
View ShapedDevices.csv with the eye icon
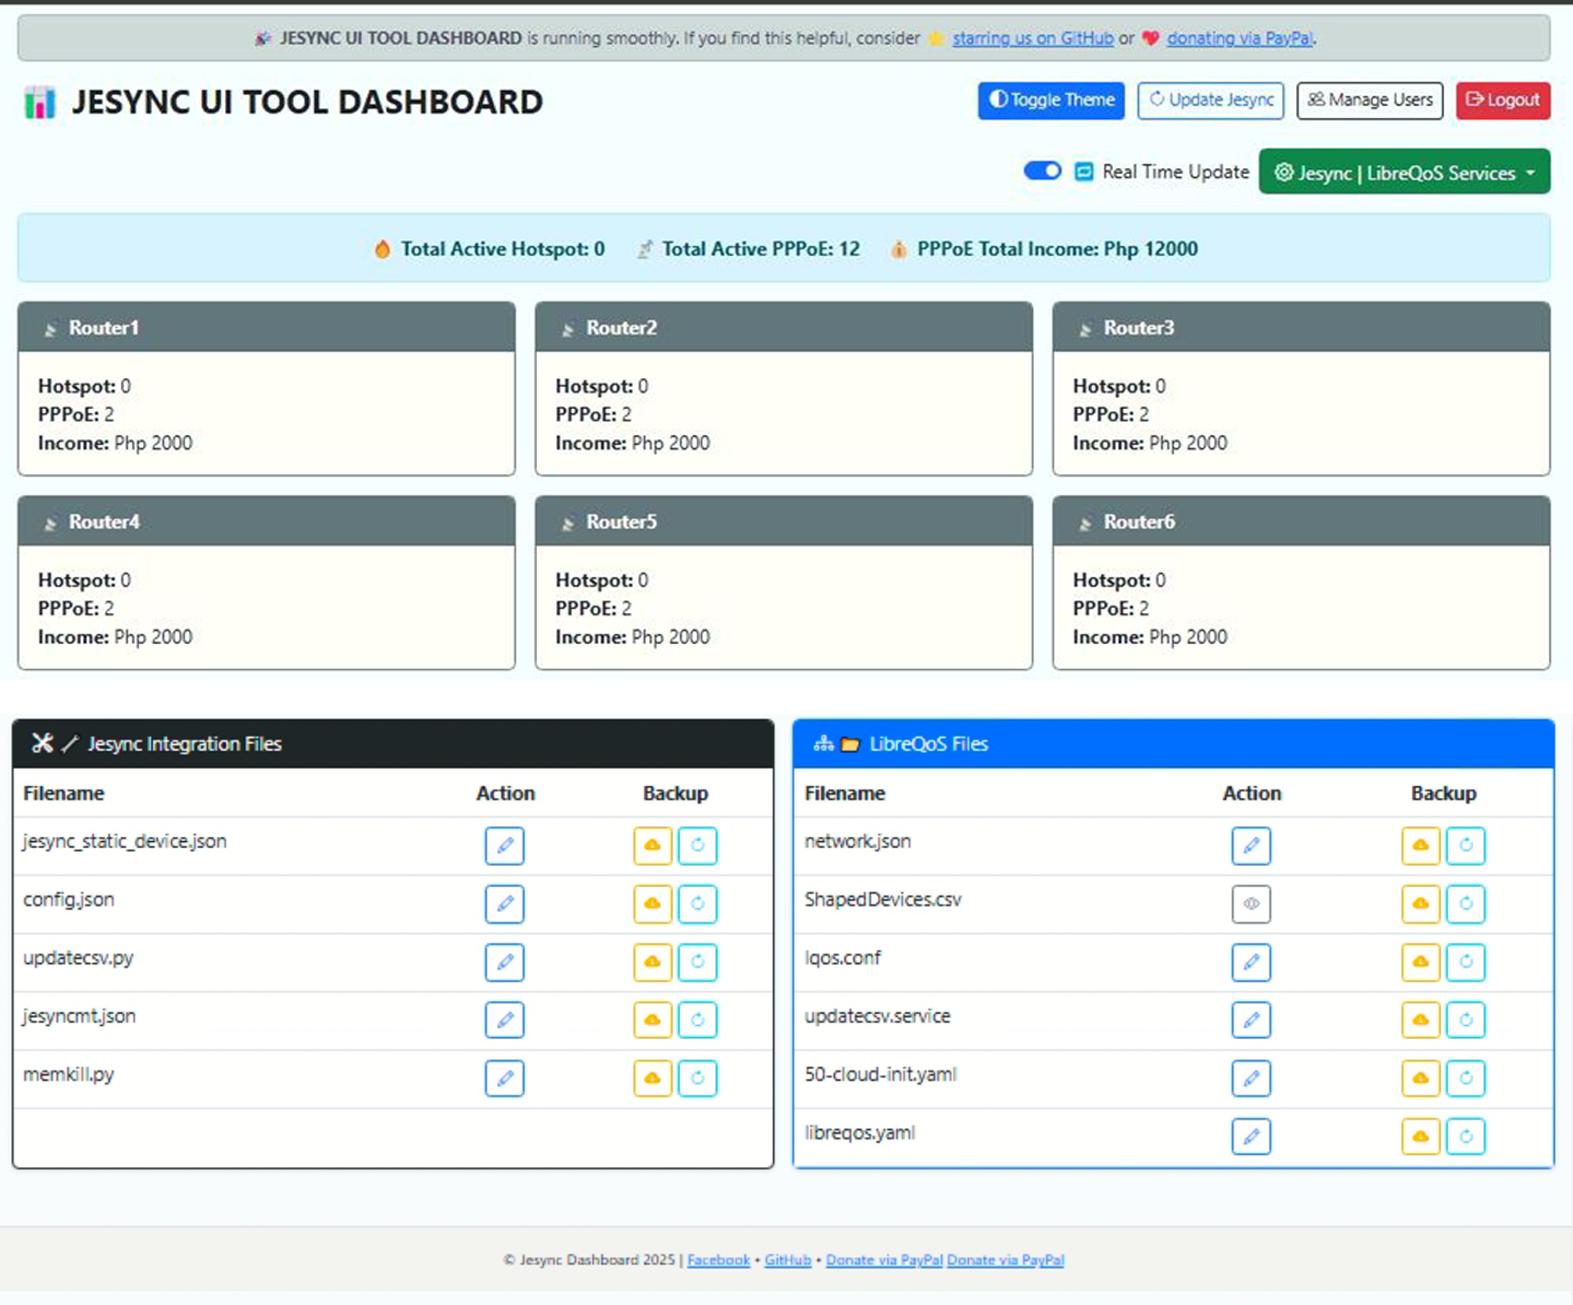1251,904
